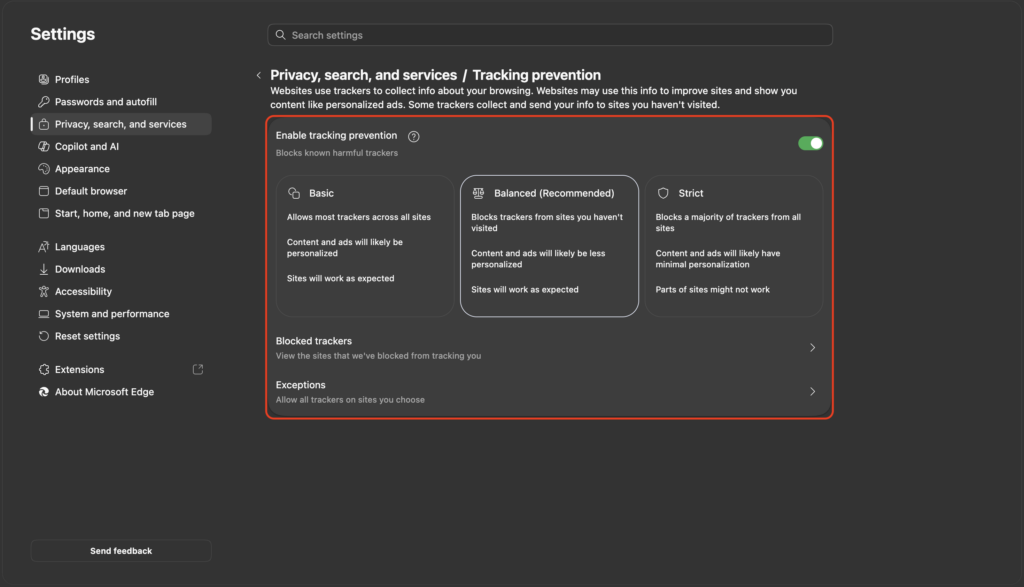Click the Profiles icon in sidebar
Viewport: 1024px width, 587px height.
click(x=44, y=80)
